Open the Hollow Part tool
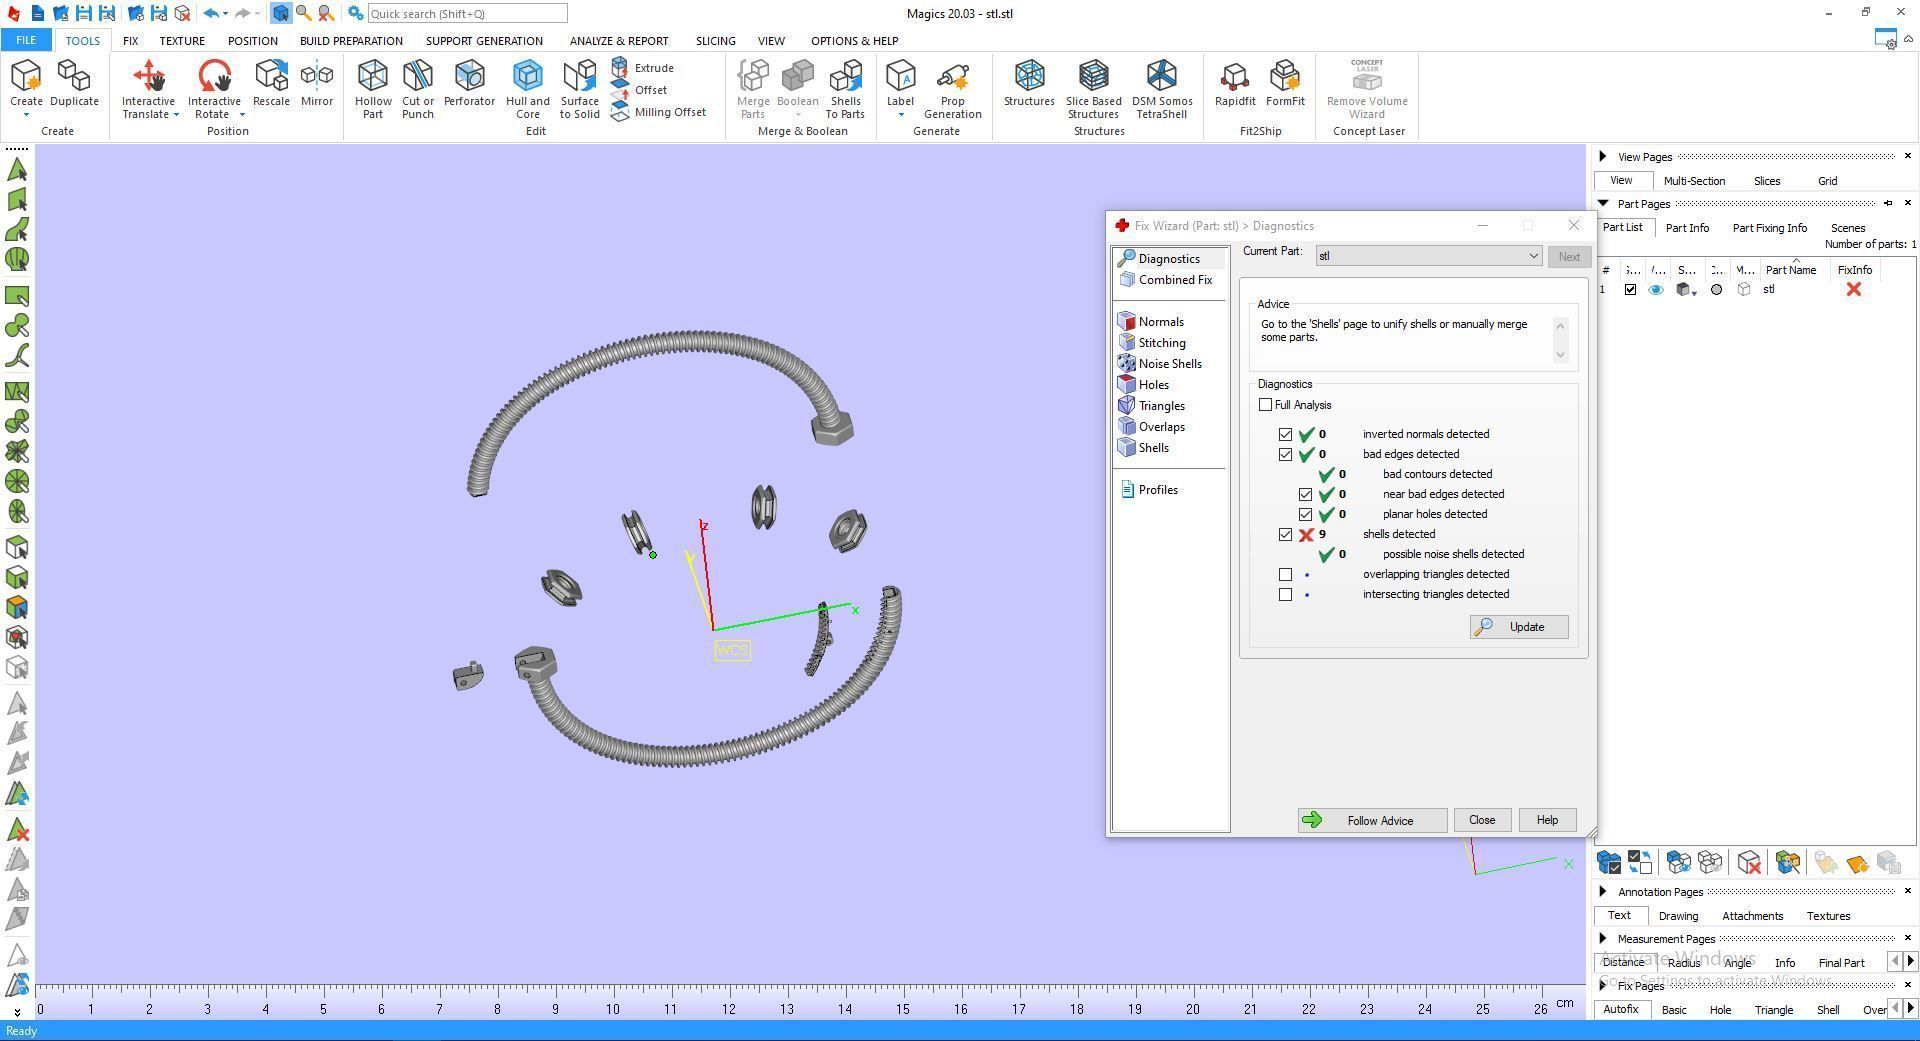Viewport: 1920px width, 1041px height. pos(373,88)
